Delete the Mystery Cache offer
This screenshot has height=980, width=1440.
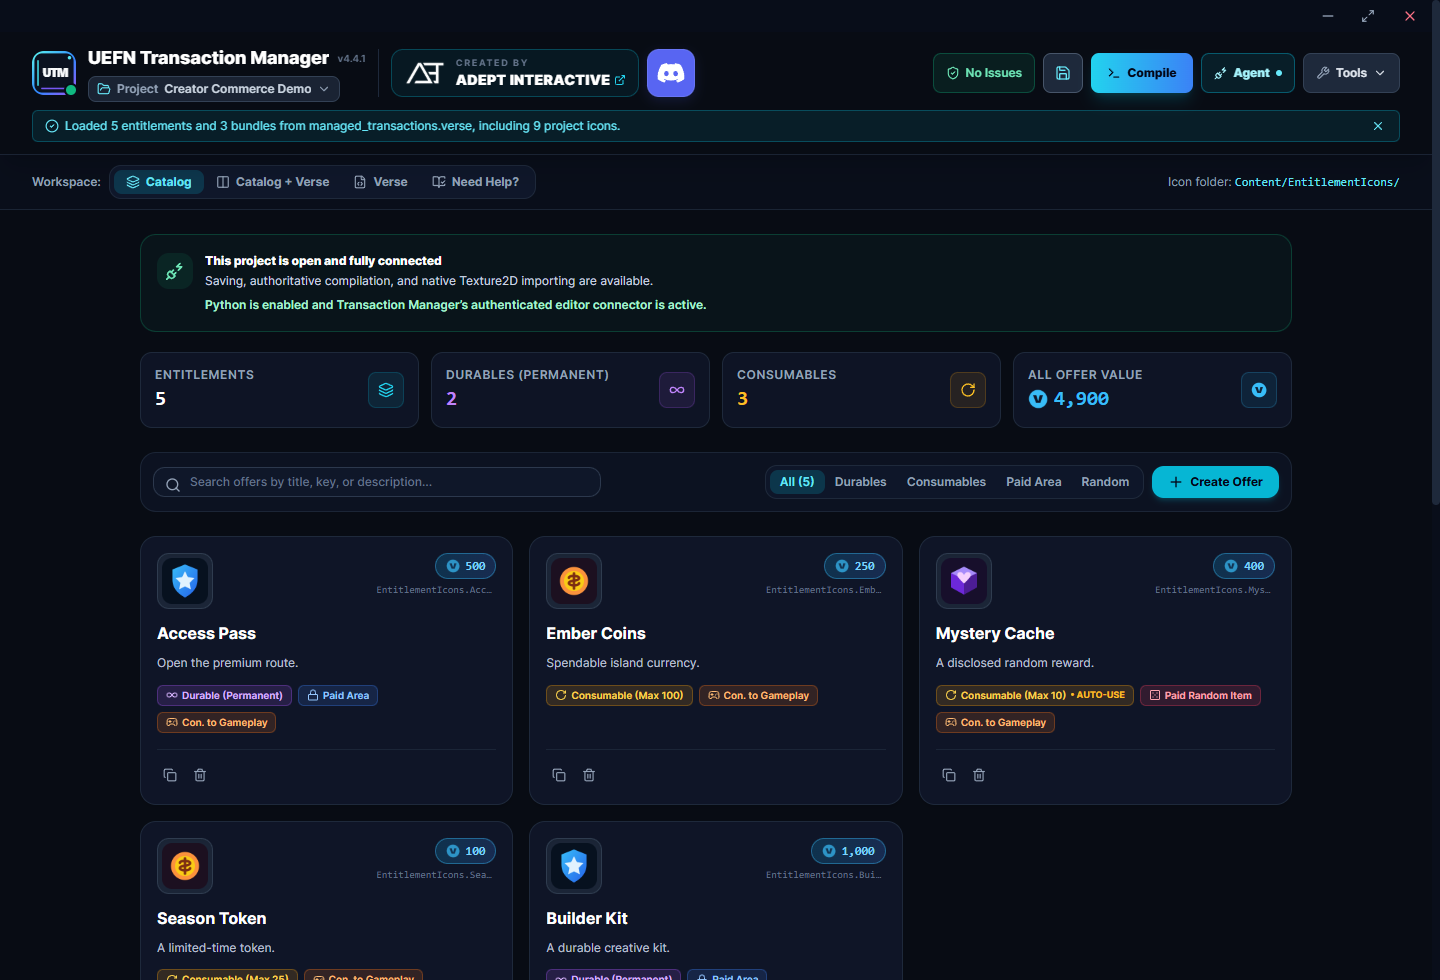[979, 775]
